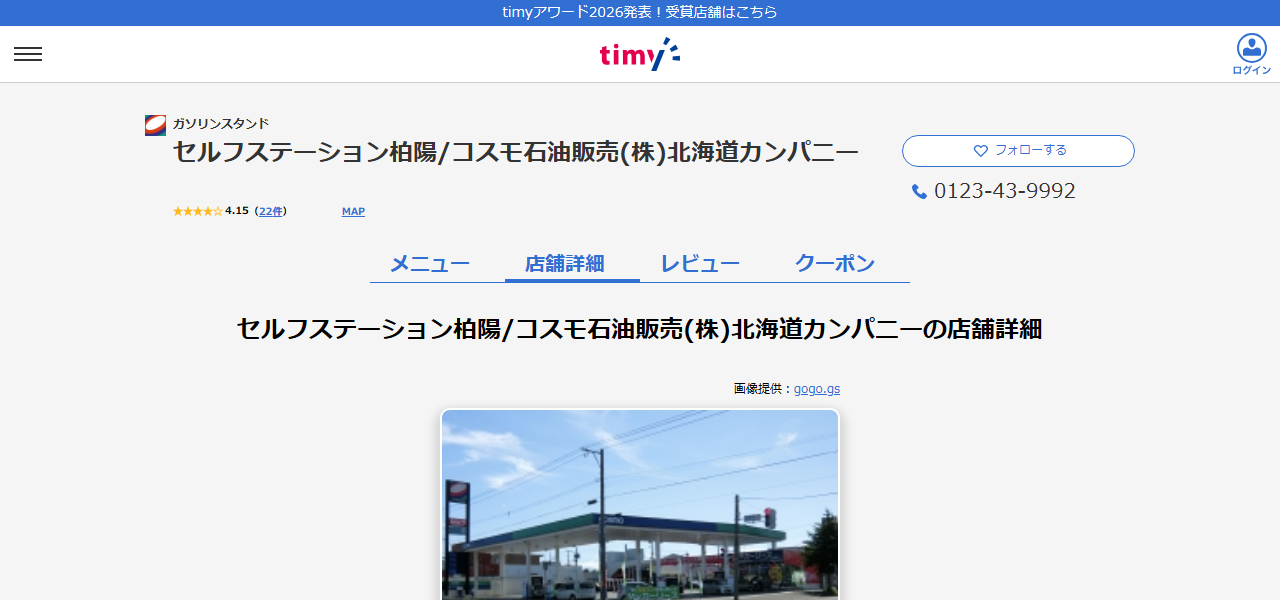Viewport: 1280px width, 600px height.
Task: Open the hamburger menu
Action: pos(28,54)
